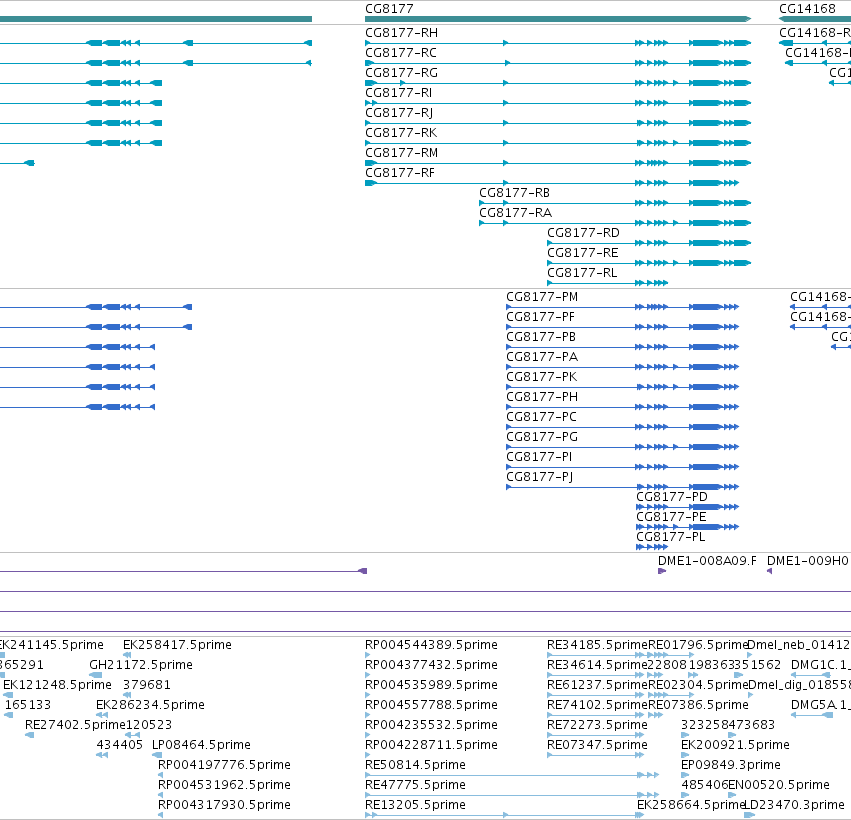Select EST GH21172.5prime
851x820 pixels.
(141, 665)
